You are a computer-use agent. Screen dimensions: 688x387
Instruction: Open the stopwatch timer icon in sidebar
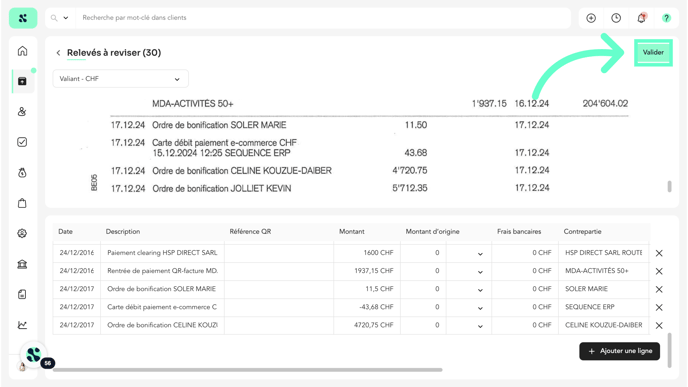click(22, 173)
